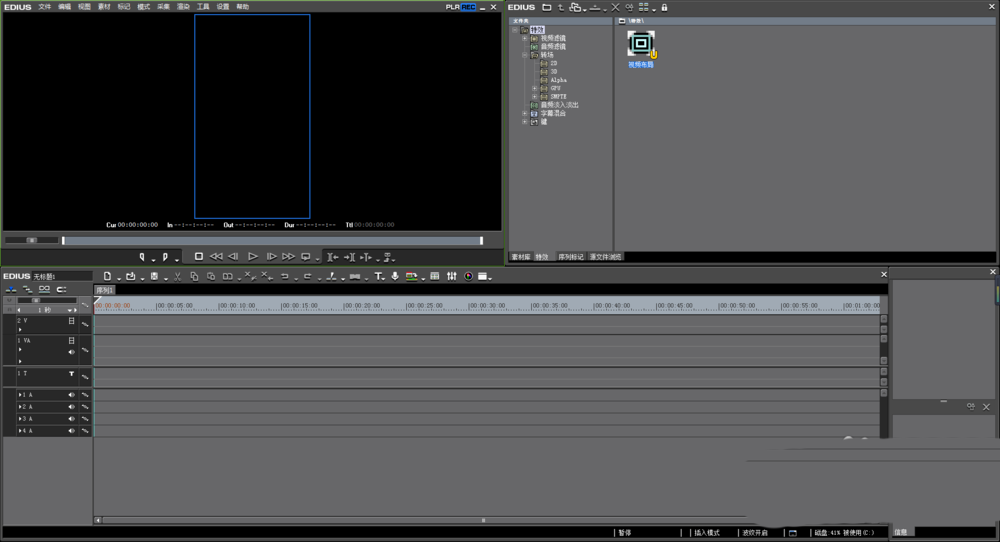Step forward one frame

[x=271, y=256]
